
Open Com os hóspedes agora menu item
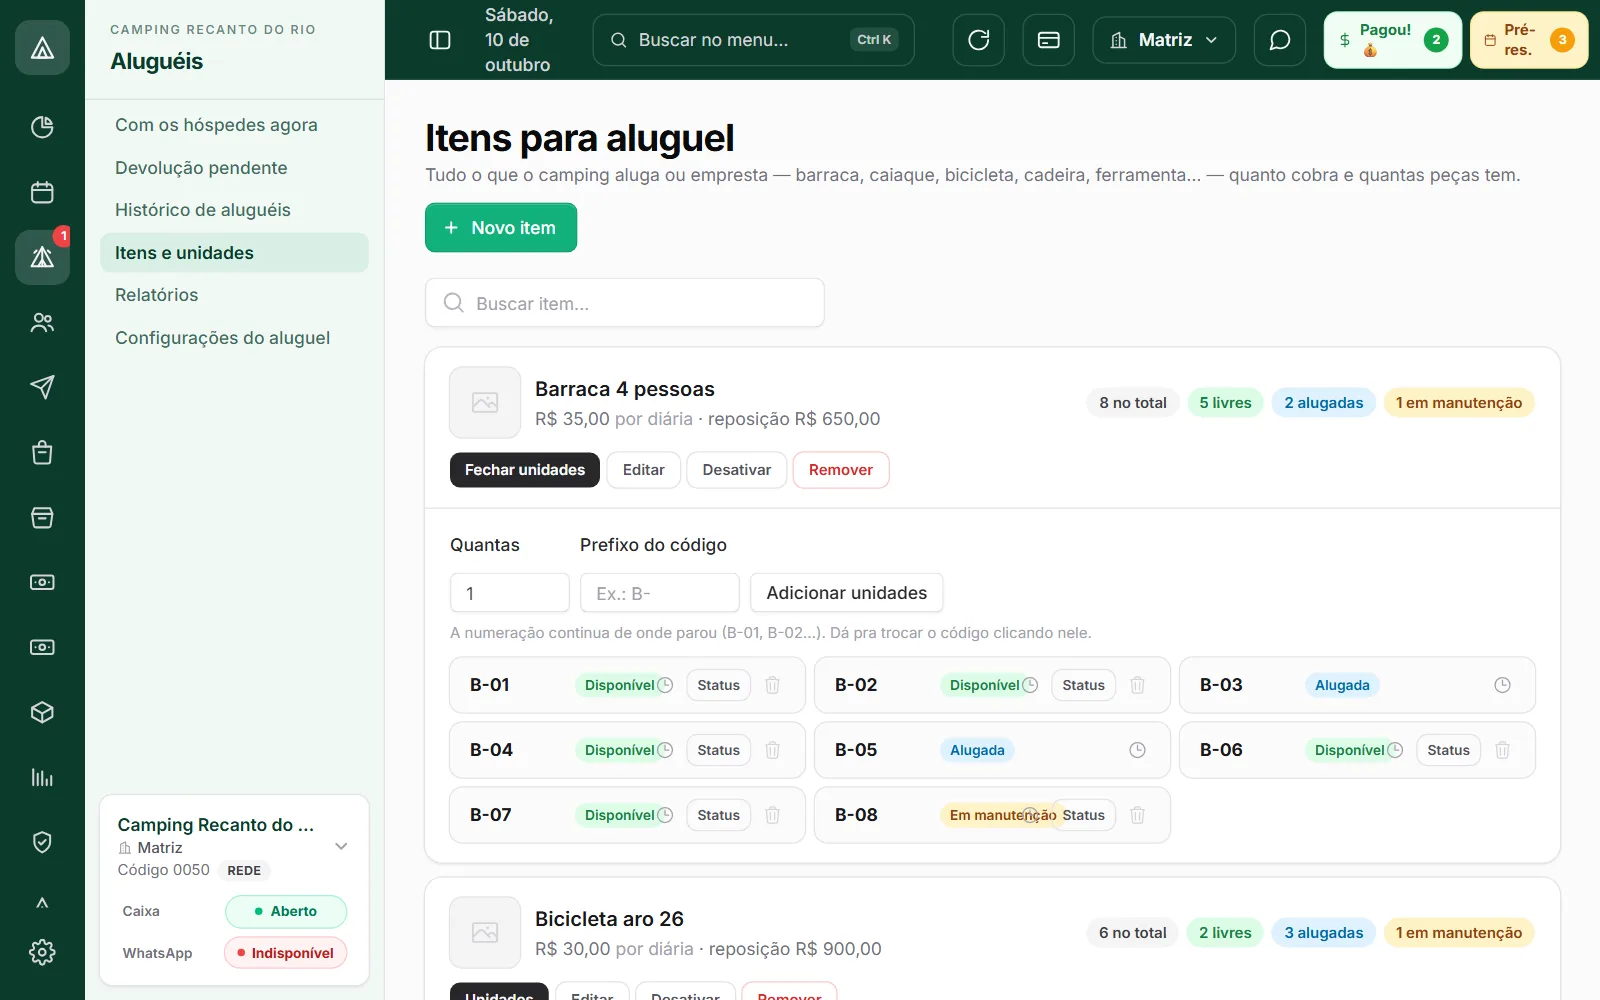(234, 125)
